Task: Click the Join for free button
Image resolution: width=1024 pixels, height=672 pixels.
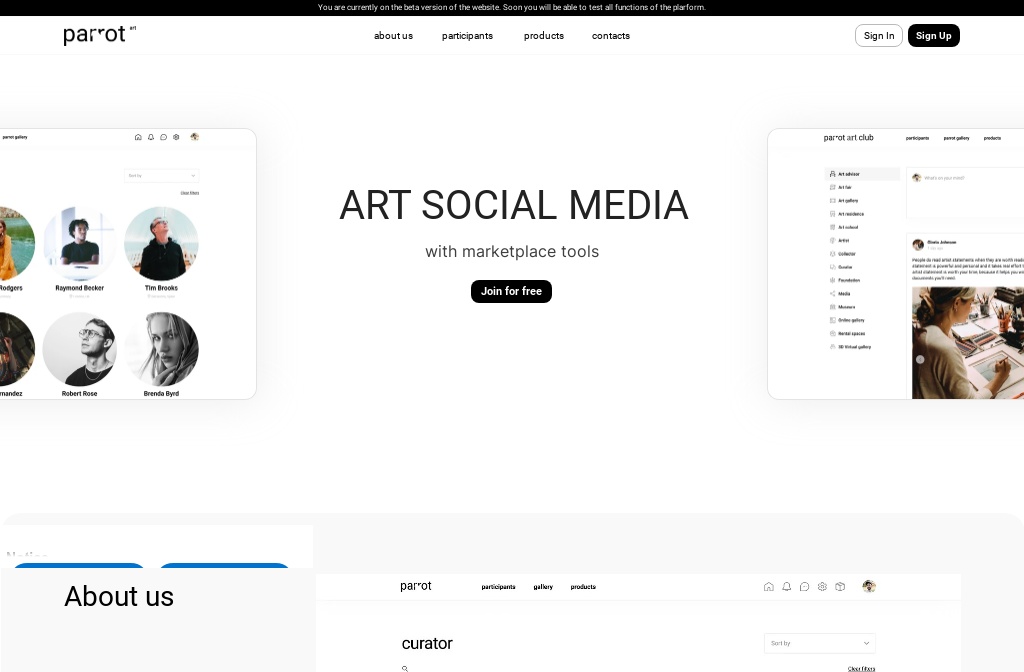Action: tap(511, 291)
